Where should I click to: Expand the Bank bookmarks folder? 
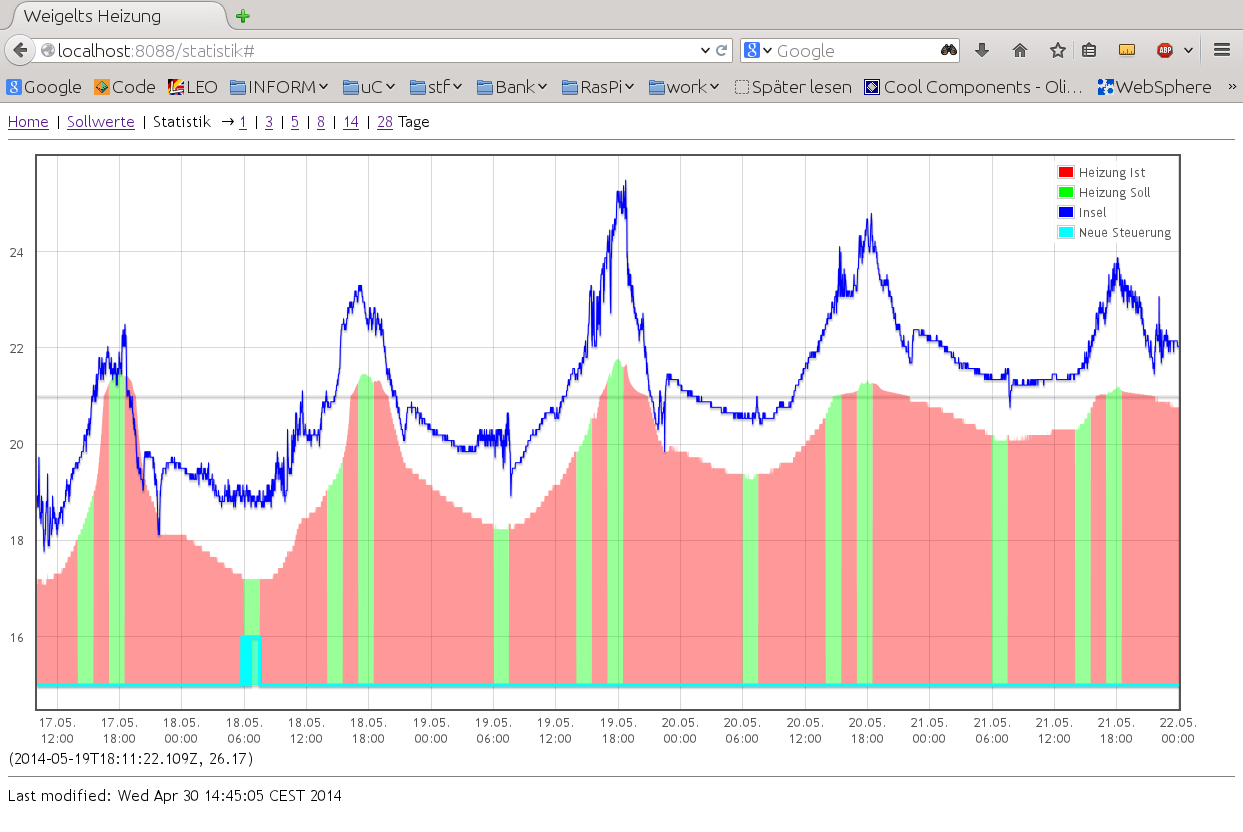pos(512,87)
